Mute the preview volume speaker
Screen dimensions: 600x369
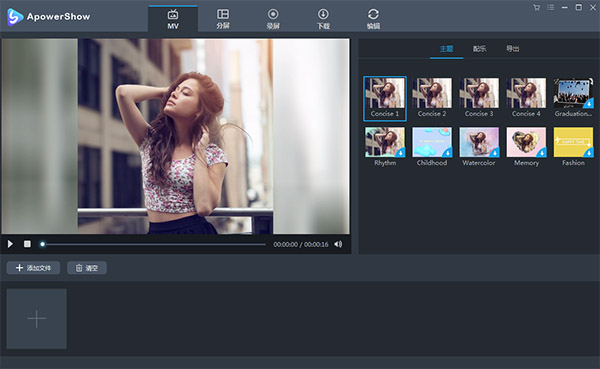tap(338, 244)
